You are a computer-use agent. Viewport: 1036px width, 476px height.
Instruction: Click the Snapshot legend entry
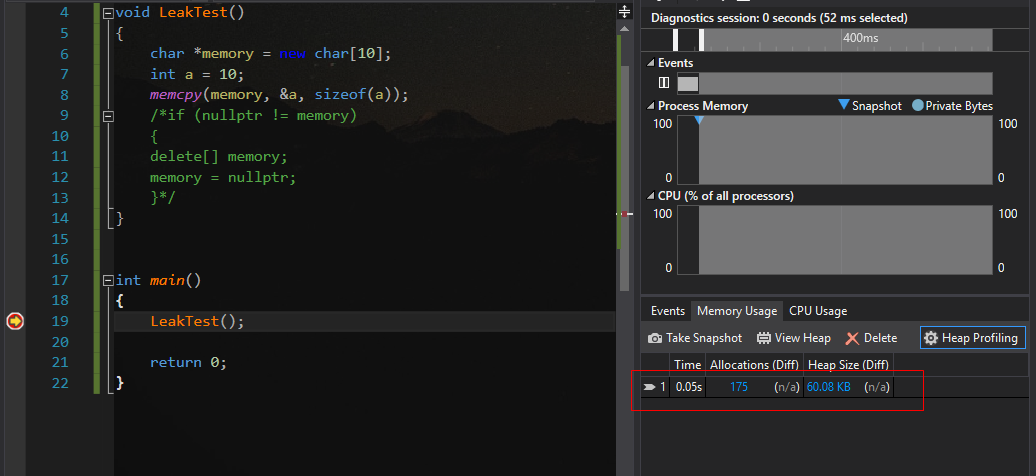[870, 106]
